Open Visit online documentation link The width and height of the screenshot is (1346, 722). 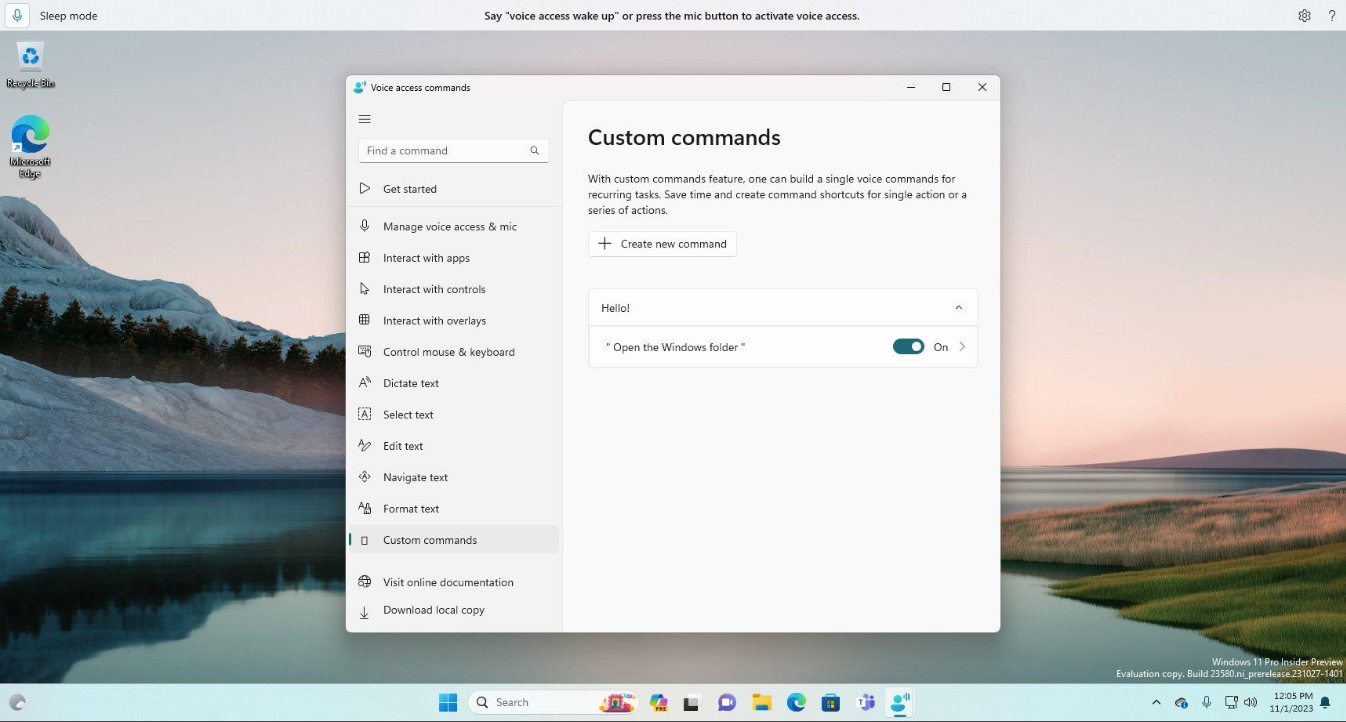coord(453,582)
